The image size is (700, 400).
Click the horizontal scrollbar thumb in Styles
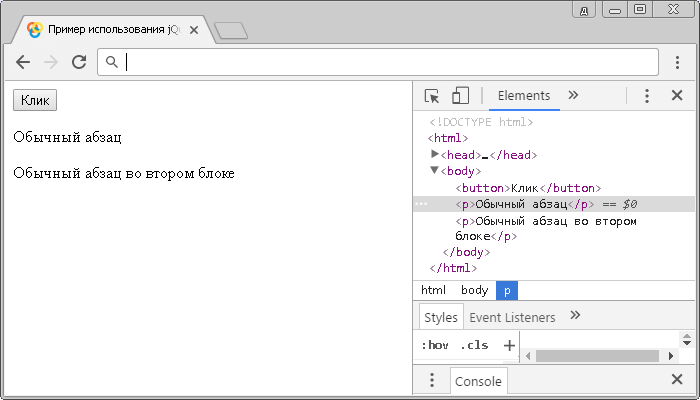tap(597, 356)
